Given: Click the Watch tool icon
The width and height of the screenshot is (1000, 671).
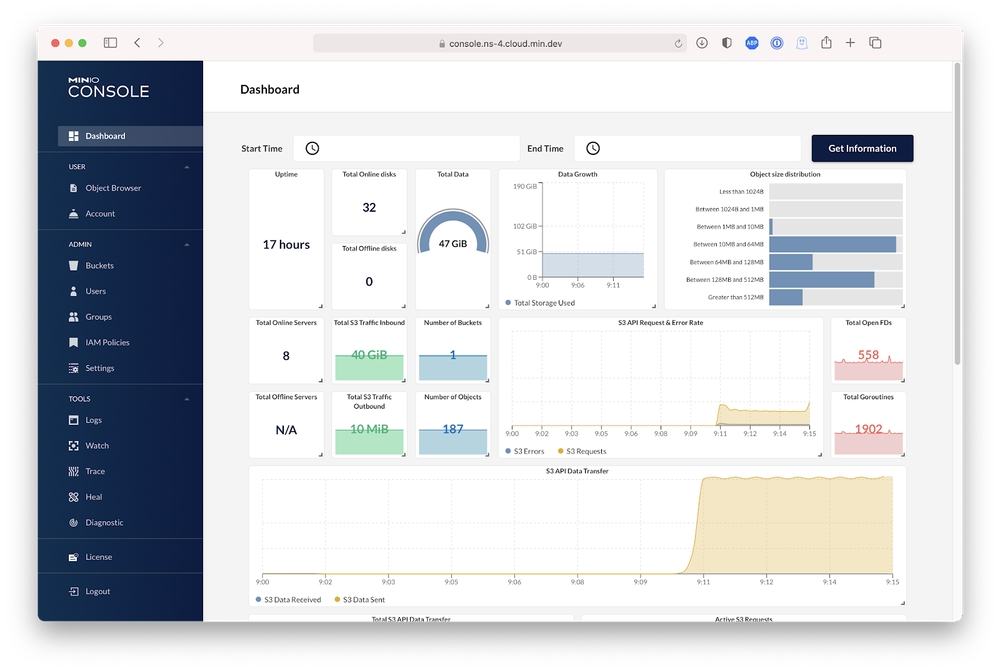Looking at the screenshot, I should tap(74, 446).
